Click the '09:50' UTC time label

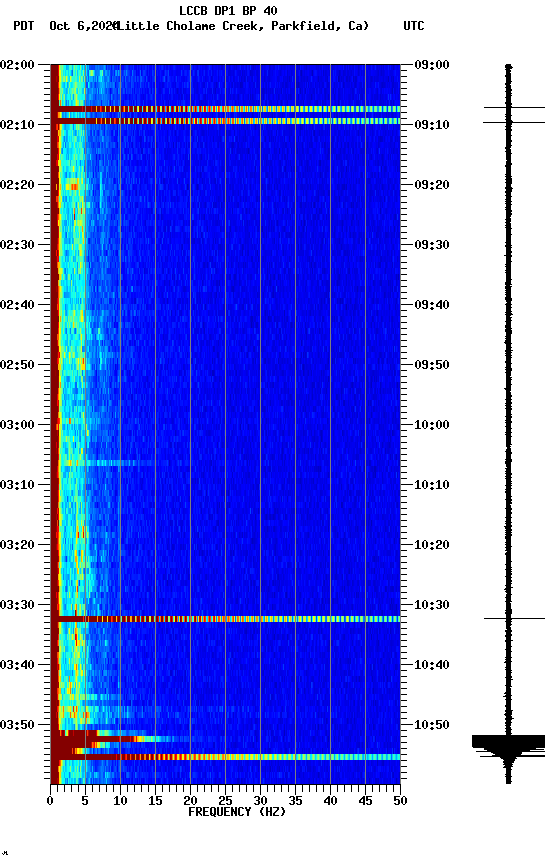pyautogui.click(x=432, y=365)
